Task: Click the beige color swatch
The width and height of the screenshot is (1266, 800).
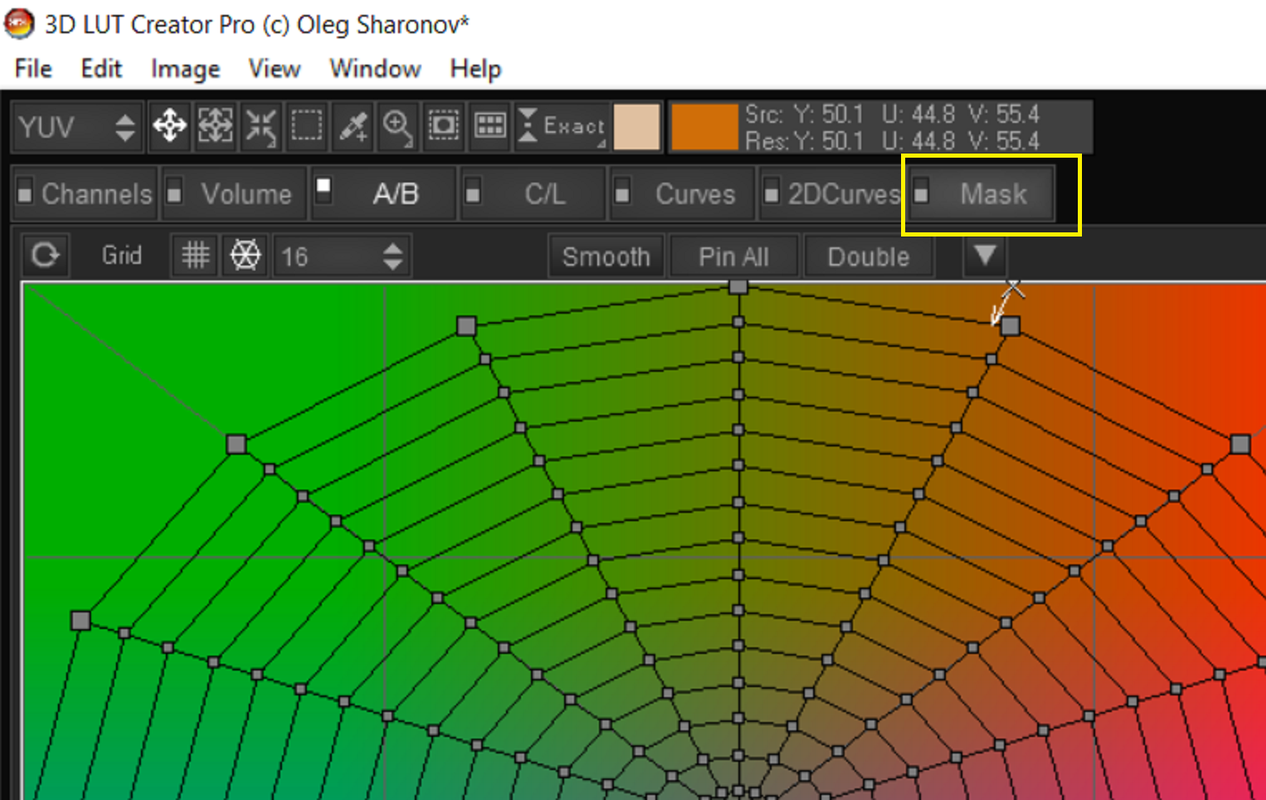Action: pos(637,127)
